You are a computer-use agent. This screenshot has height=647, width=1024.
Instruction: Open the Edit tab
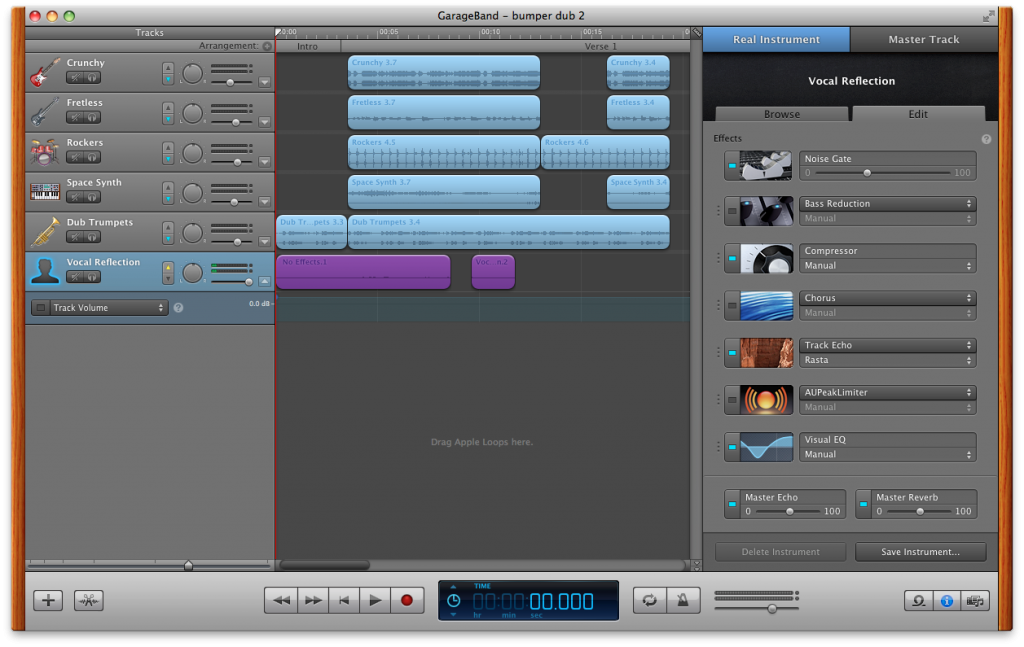pyautogui.click(x=918, y=114)
